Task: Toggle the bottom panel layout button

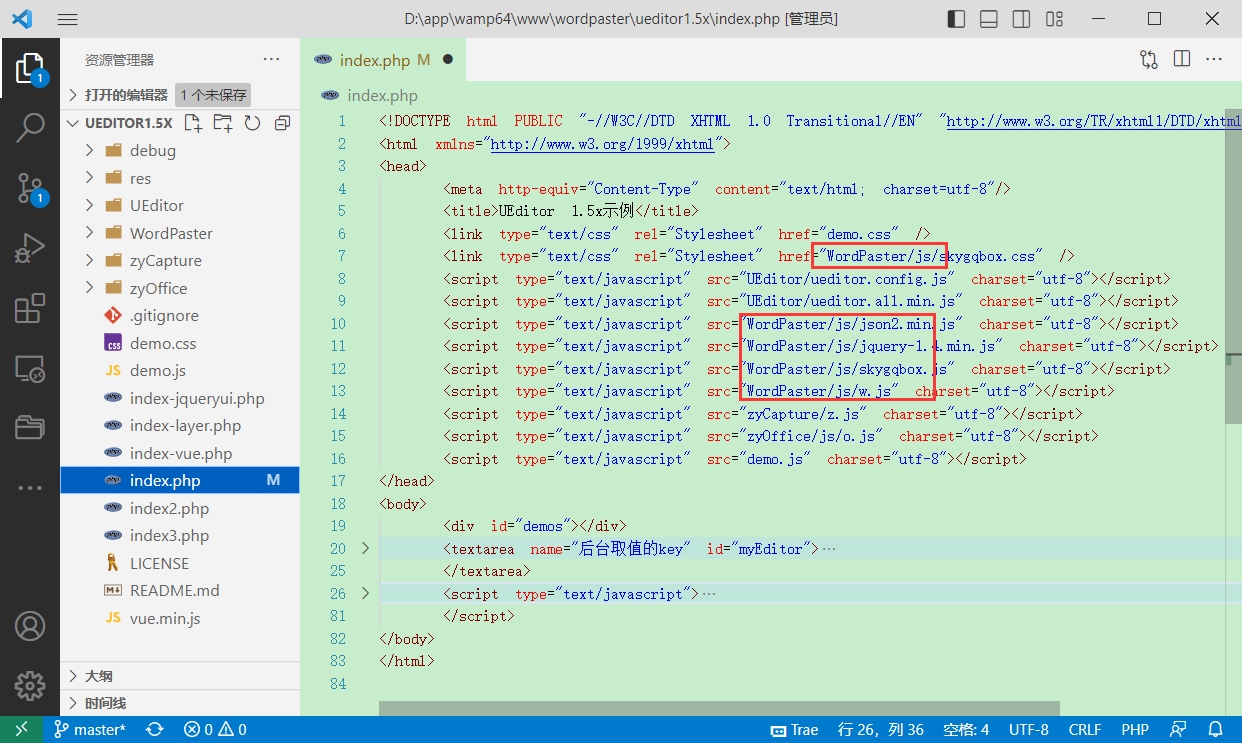Action: point(989,19)
